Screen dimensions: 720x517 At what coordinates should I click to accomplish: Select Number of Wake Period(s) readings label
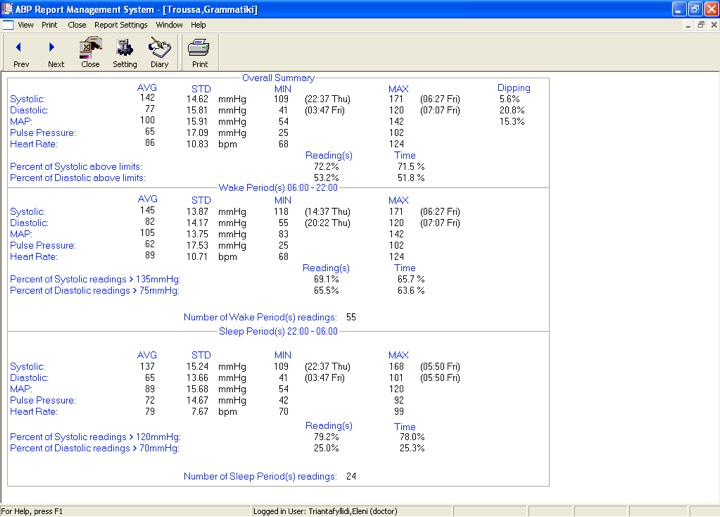click(260, 317)
